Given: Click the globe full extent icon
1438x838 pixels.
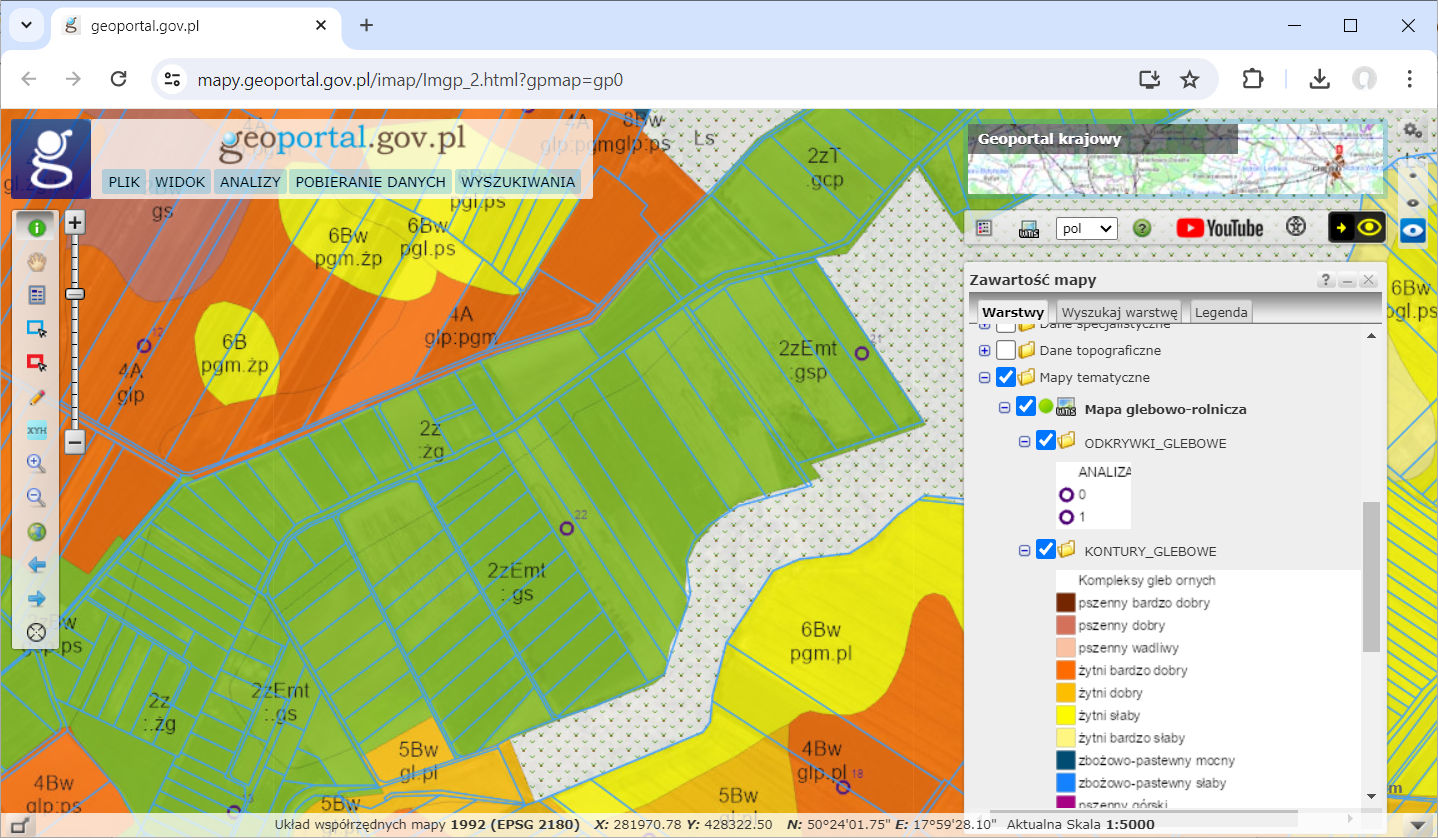Looking at the screenshot, I should (36, 532).
